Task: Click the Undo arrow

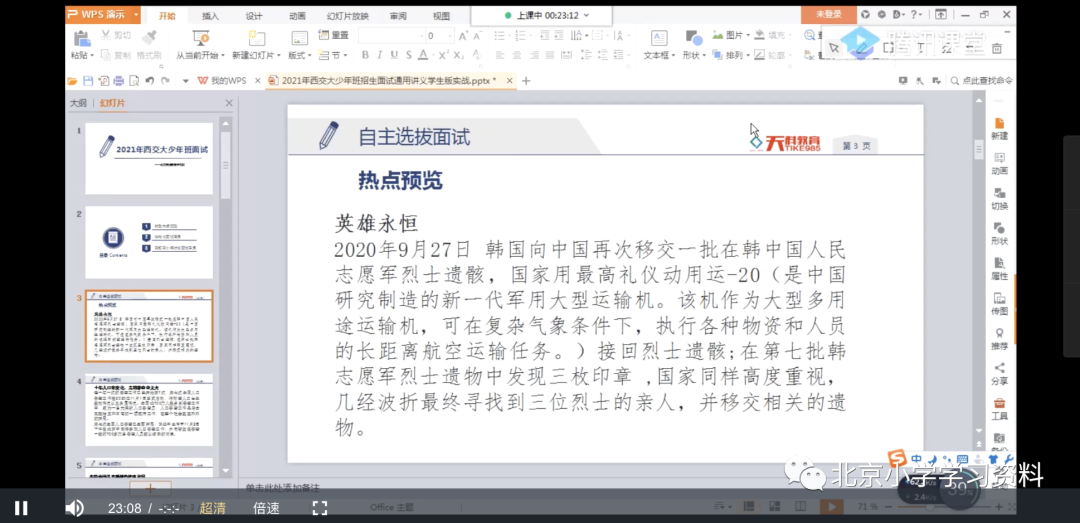Action: [149, 81]
